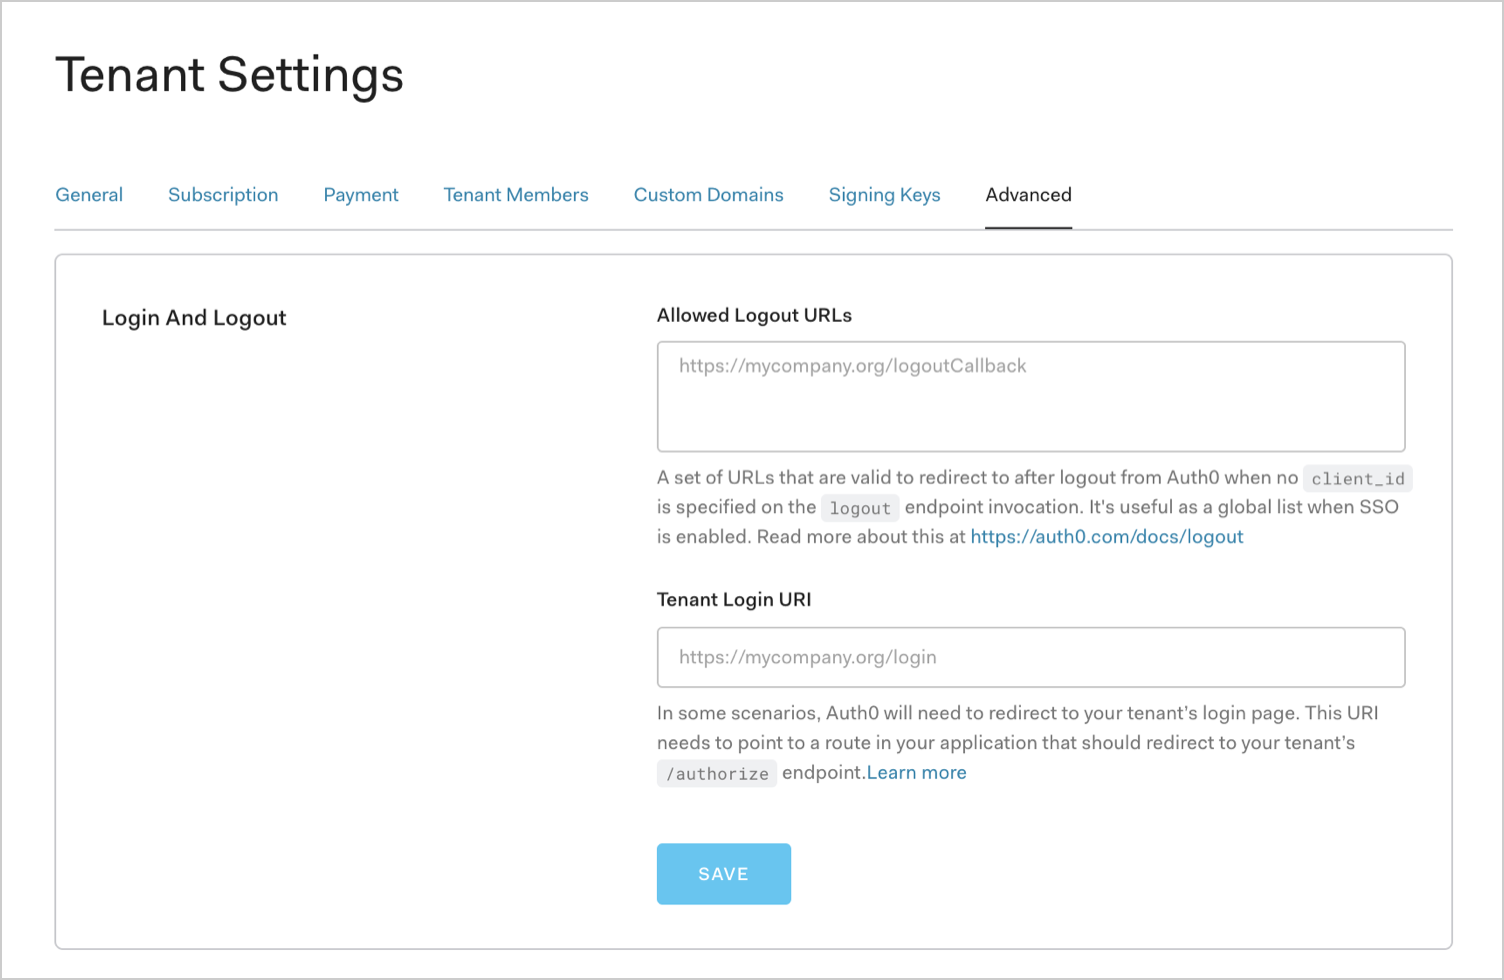Switch to the Subscription tab

pos(223,195)
